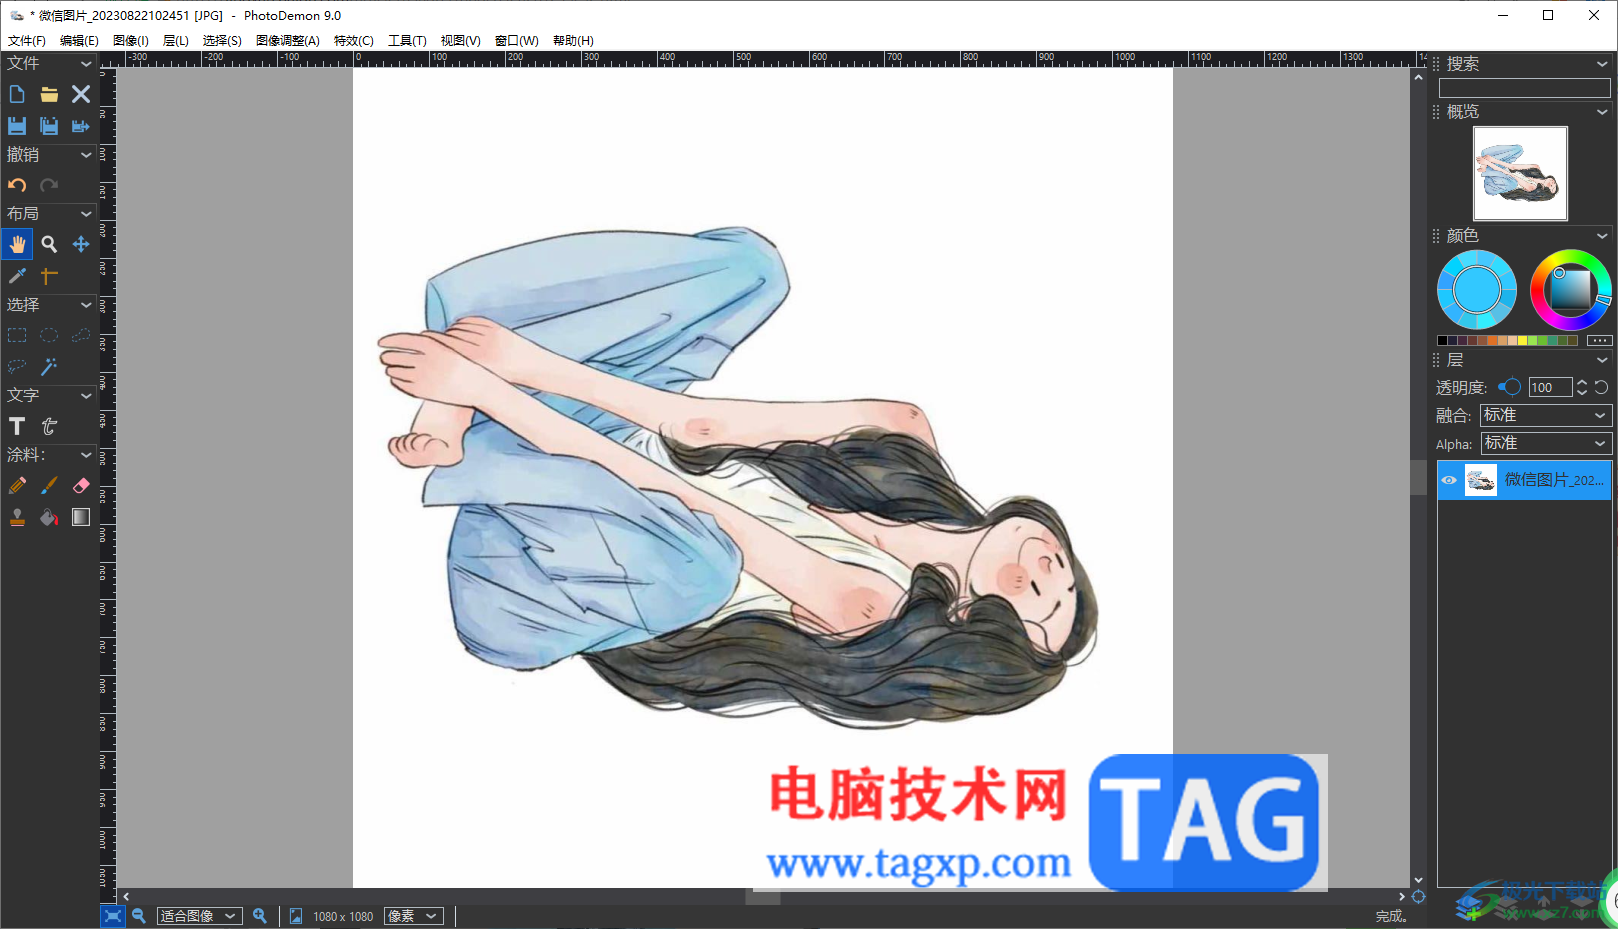
Task: Select the Gradient tool
Action: pyautogui.click(x=81, y=517)
